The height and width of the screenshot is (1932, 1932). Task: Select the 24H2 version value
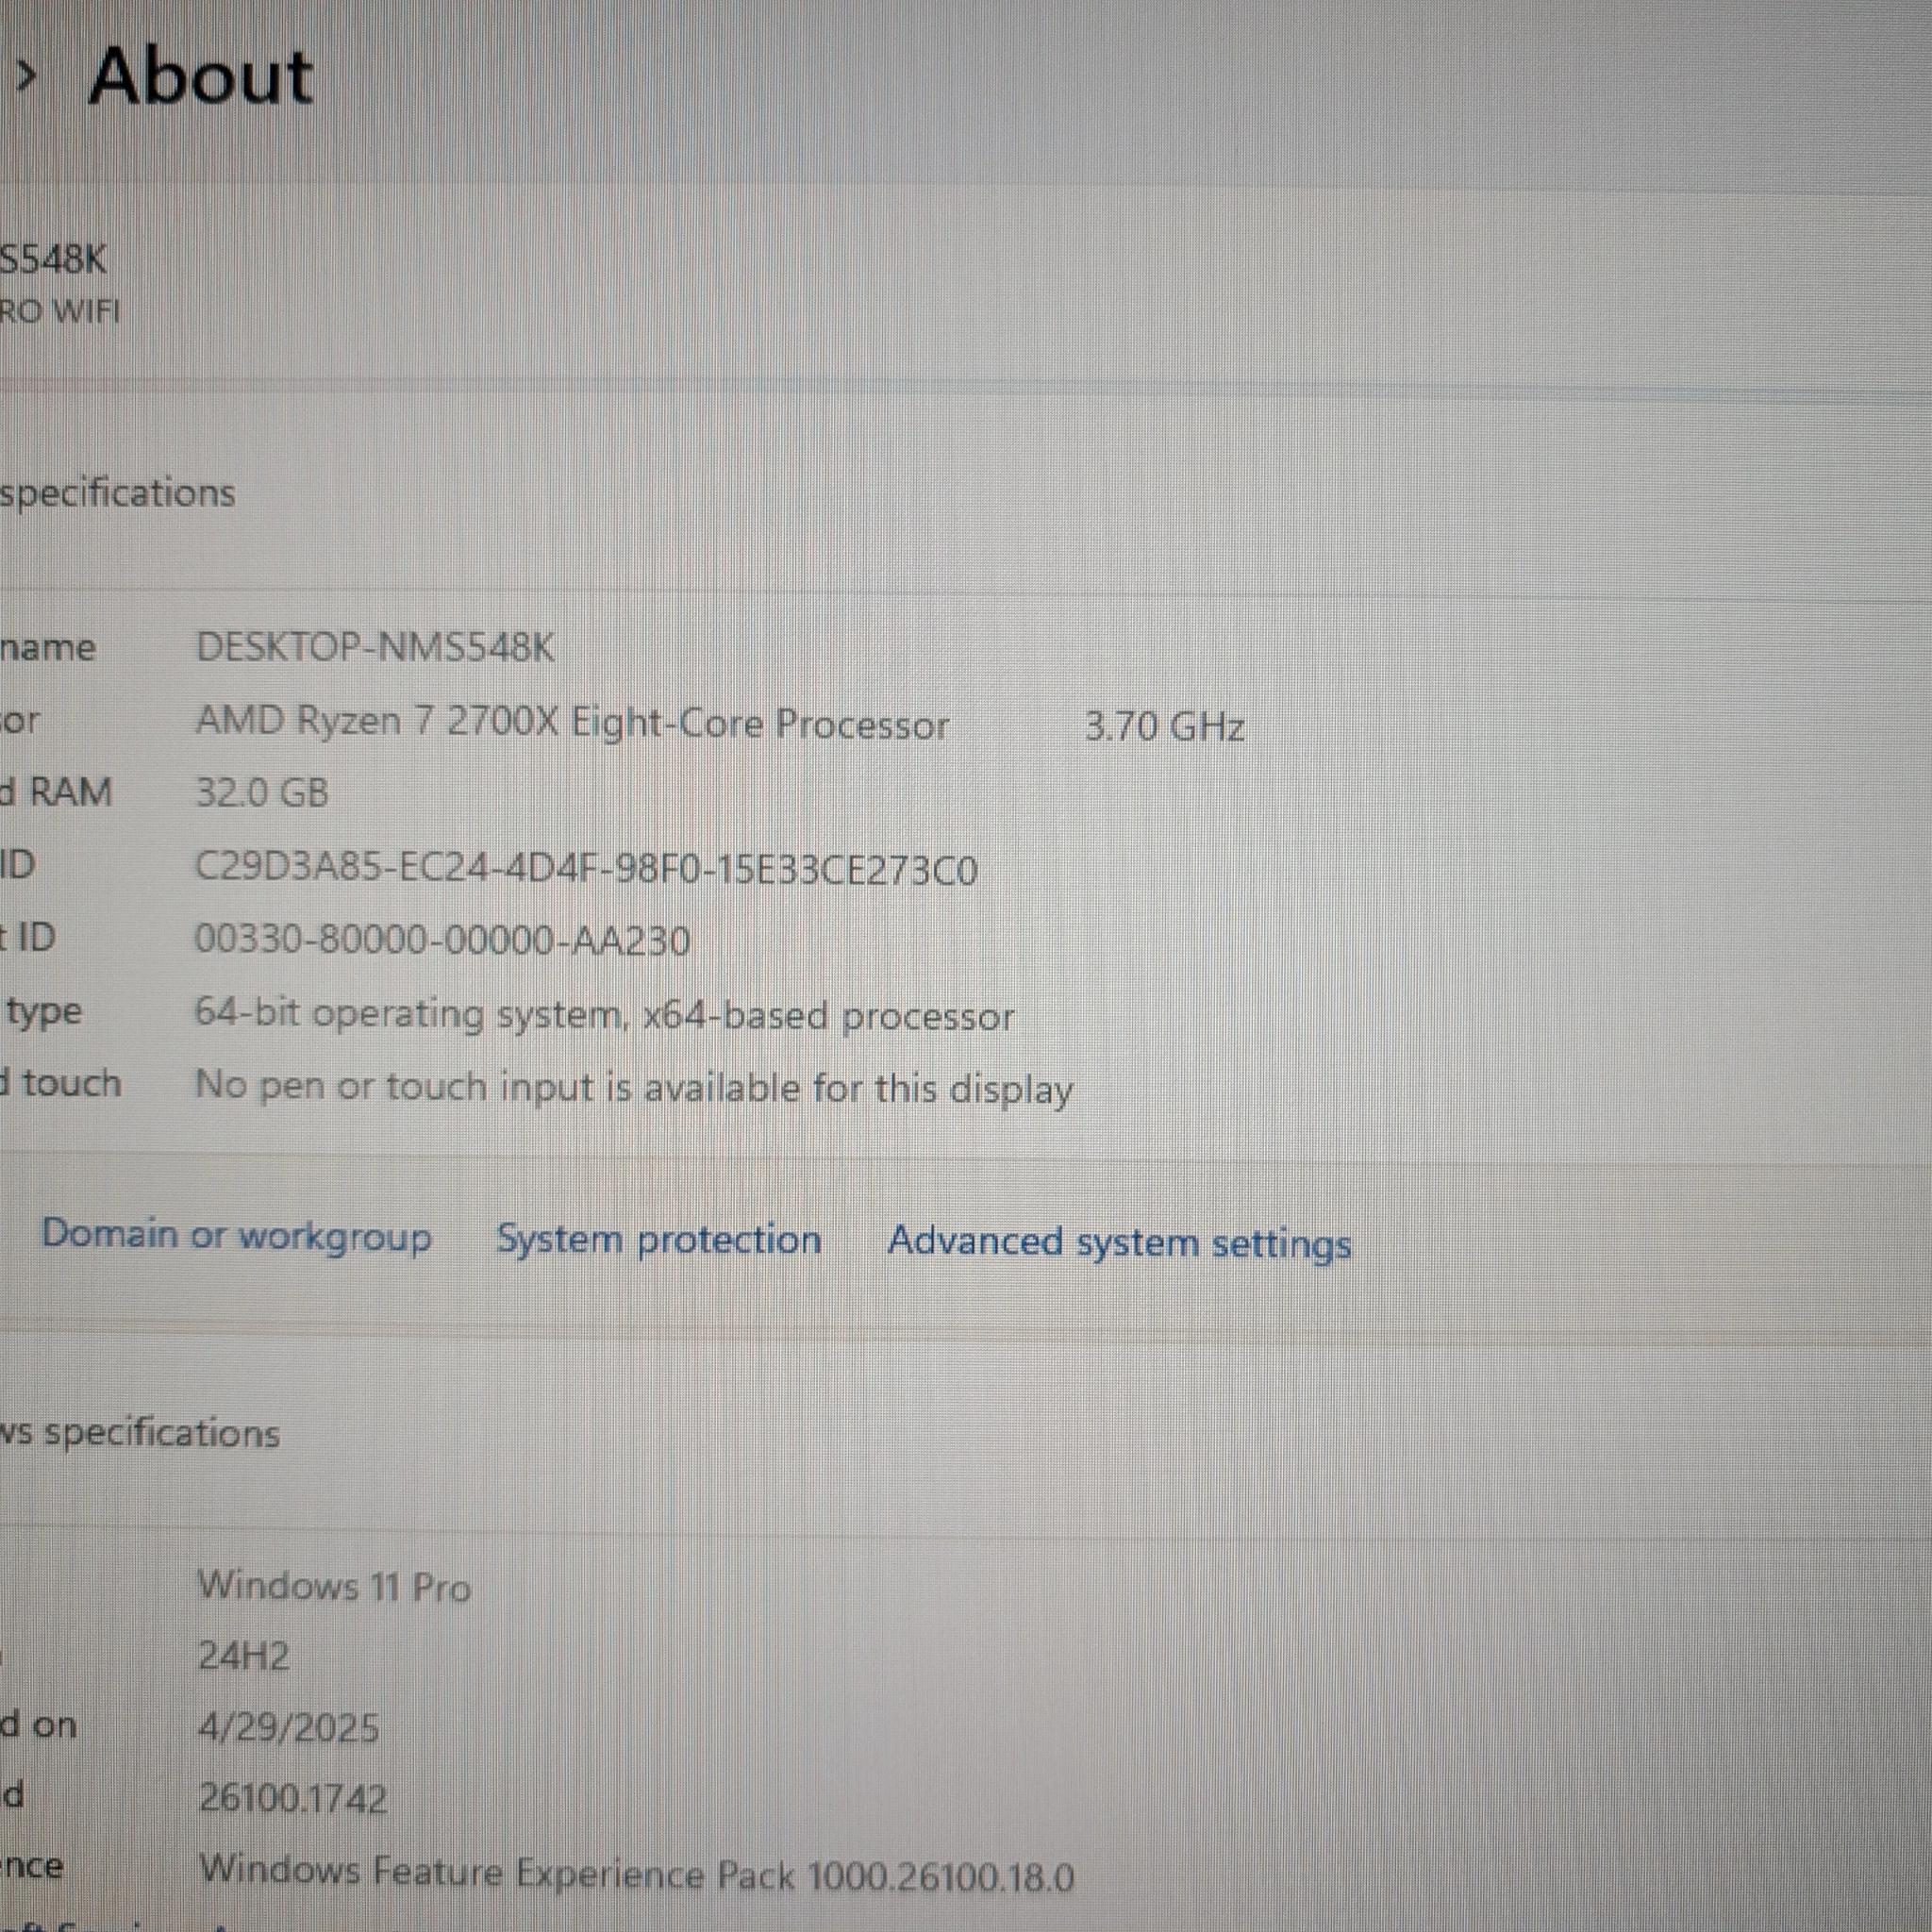tap(243, 1657)
